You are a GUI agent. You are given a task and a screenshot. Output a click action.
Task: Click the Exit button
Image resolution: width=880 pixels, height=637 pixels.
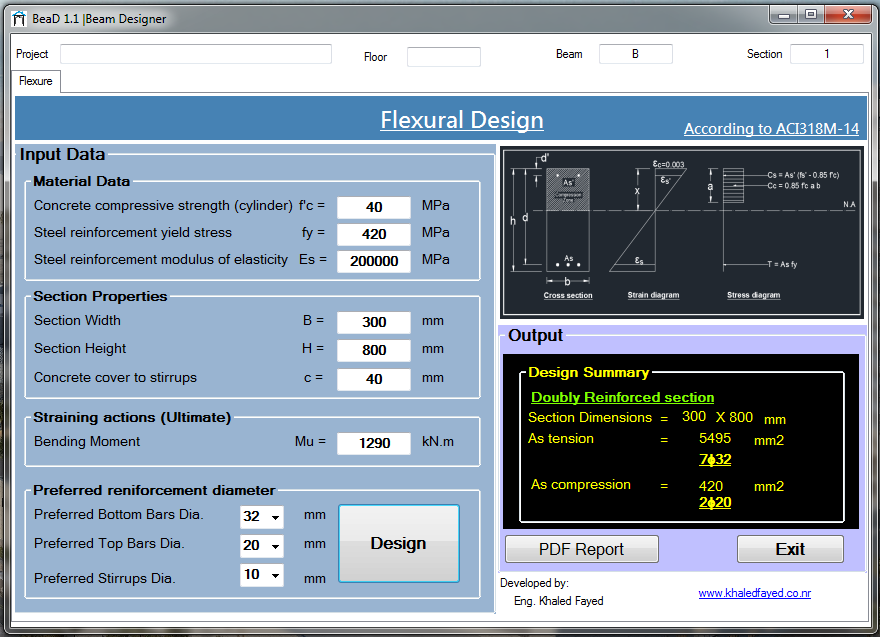[x=790, y=549]
